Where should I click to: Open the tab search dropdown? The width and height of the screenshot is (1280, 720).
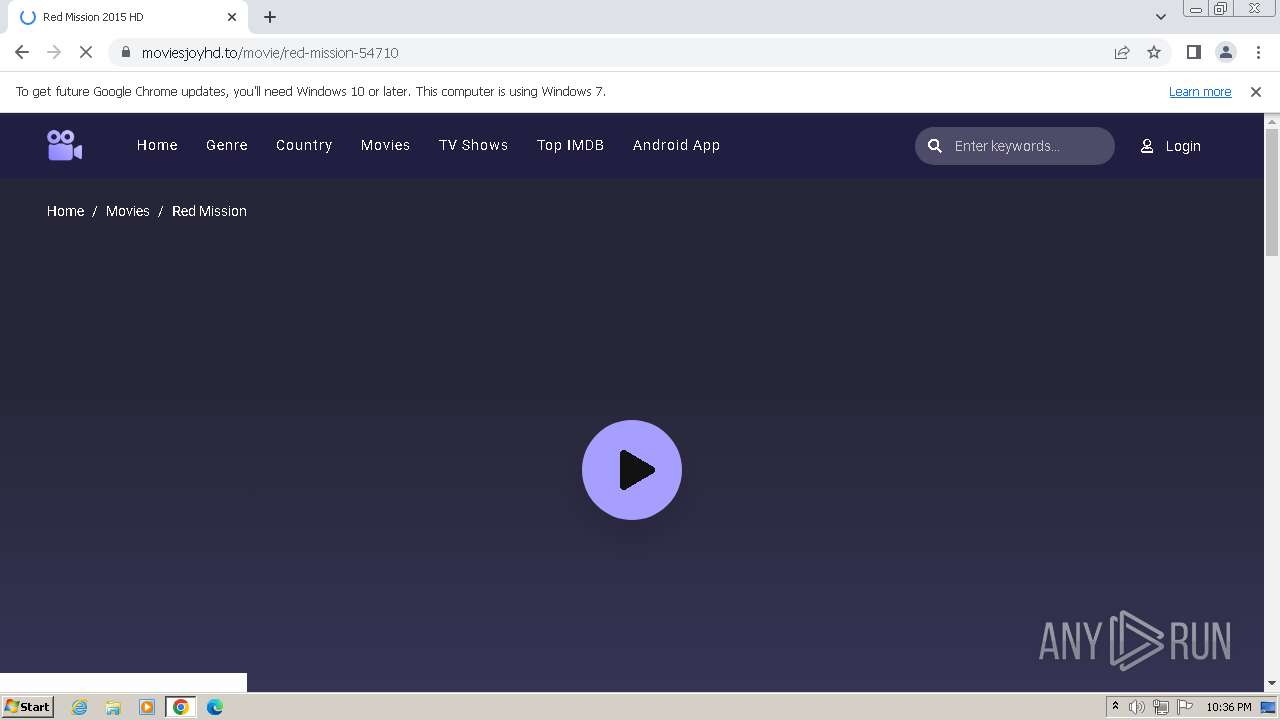point(1161,17)
